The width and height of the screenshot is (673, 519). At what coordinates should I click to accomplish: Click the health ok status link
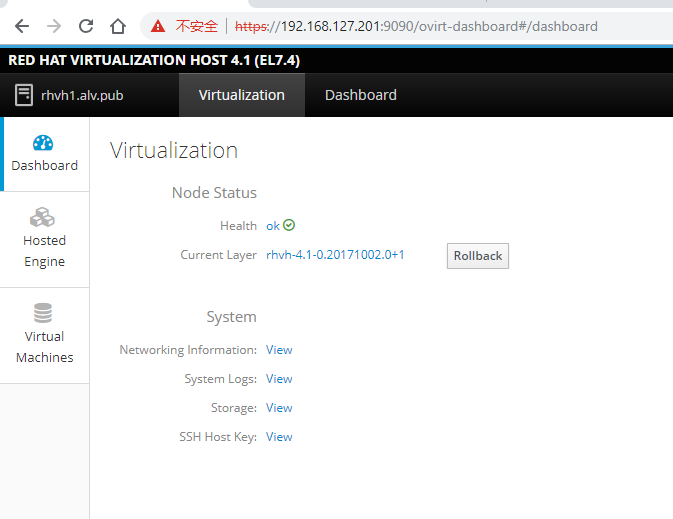pos(273,226)
